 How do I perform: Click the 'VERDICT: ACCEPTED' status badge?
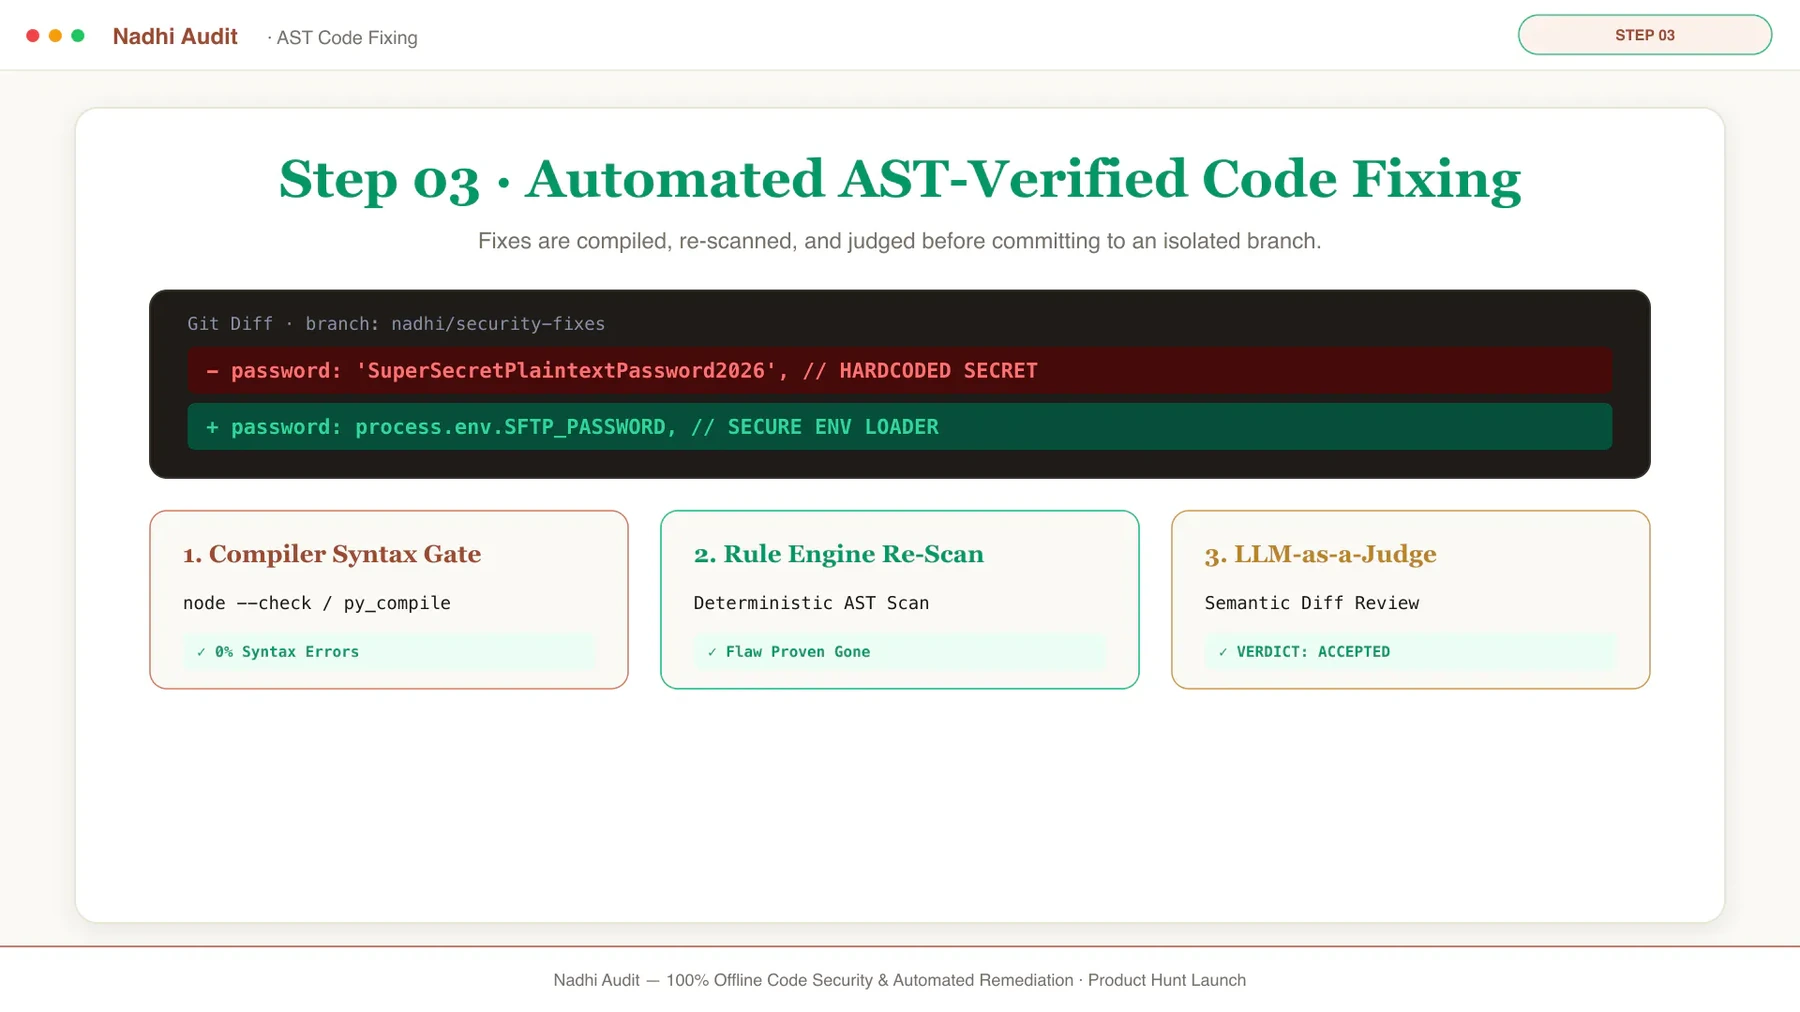click(1410, 651)
